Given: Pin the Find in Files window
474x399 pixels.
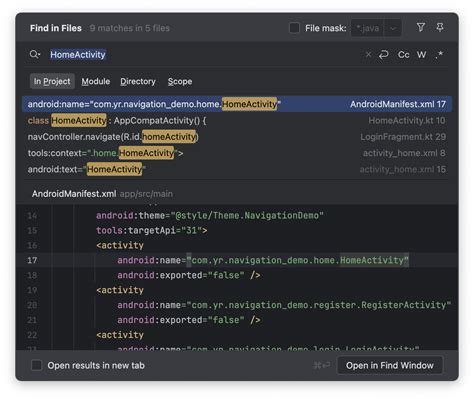Looking at the screenshot, I should pyautogui.click(x=440, y=28).
